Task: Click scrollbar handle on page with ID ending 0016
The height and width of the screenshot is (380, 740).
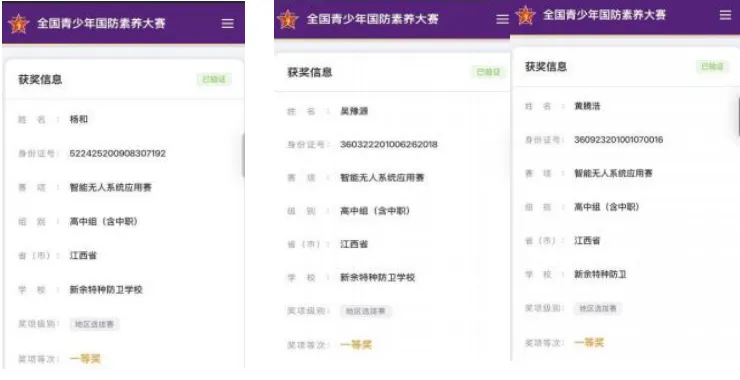Action: point(738,116)
